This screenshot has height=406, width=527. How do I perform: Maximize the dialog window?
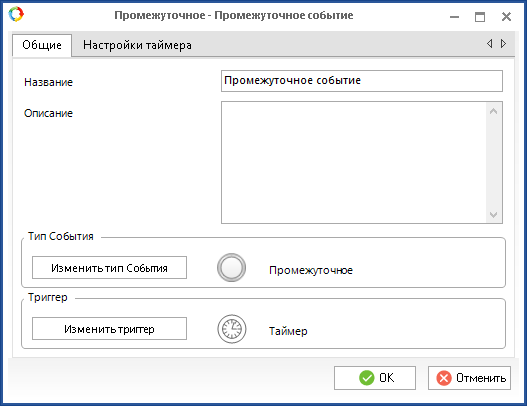480,16
